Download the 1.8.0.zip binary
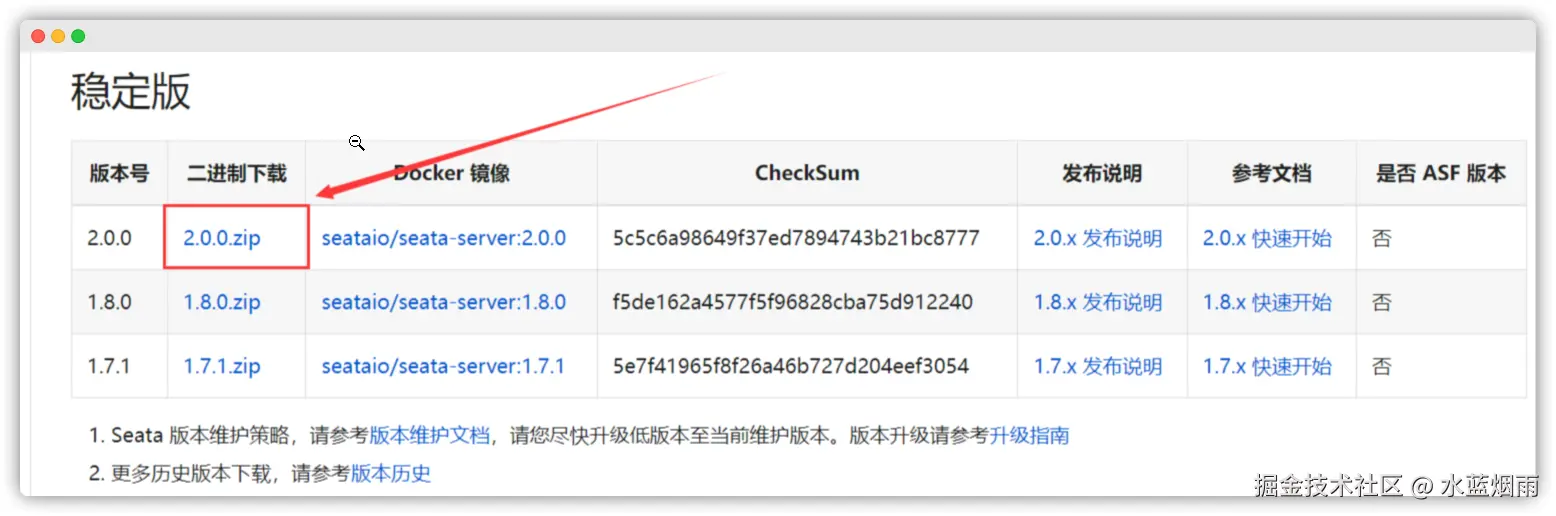The height and width of the screenshot is (516, 1556). tap(222, 302)
